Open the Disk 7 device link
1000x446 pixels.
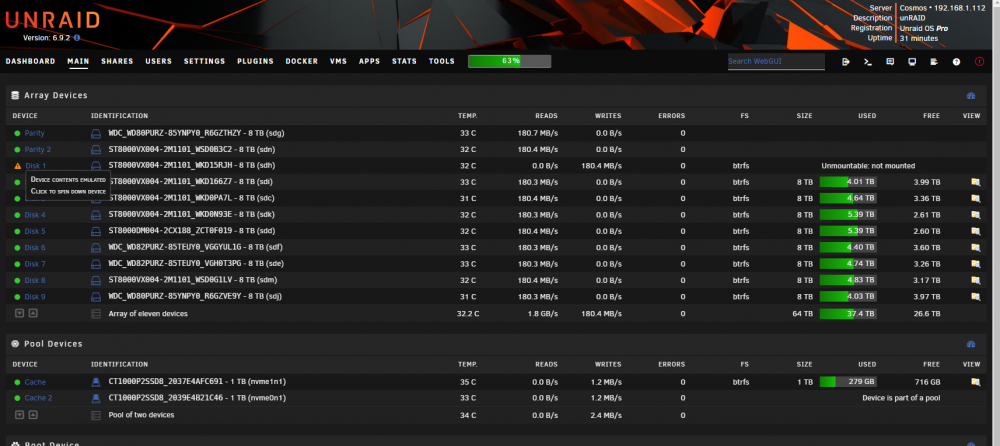click(35, 264)
